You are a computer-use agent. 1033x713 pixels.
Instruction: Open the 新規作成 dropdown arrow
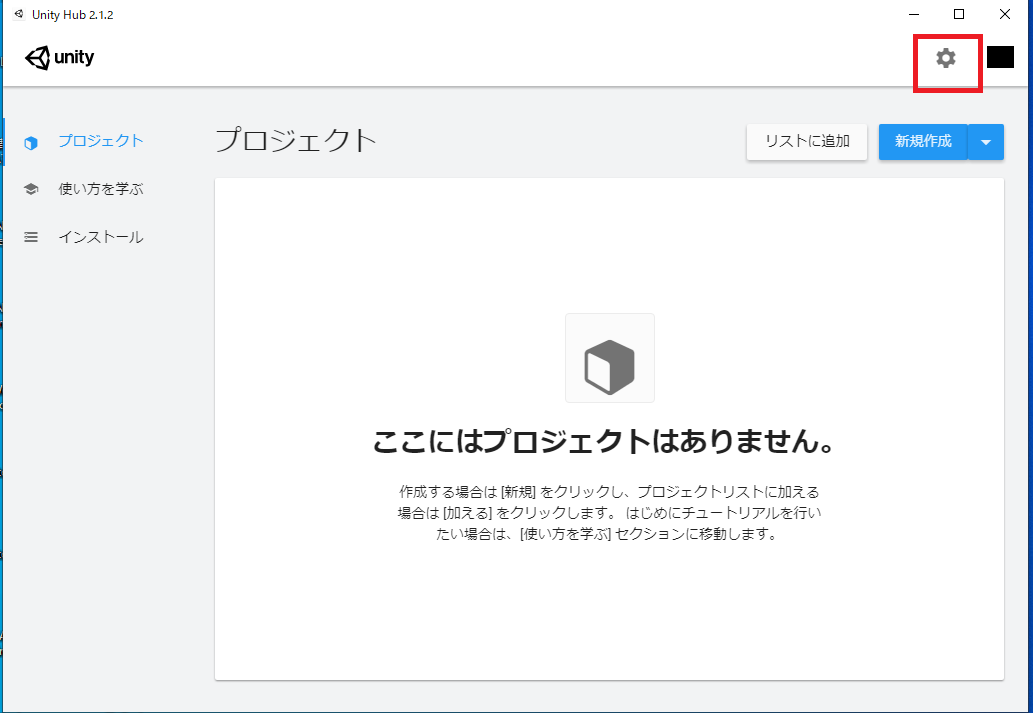tap(986, 141)
